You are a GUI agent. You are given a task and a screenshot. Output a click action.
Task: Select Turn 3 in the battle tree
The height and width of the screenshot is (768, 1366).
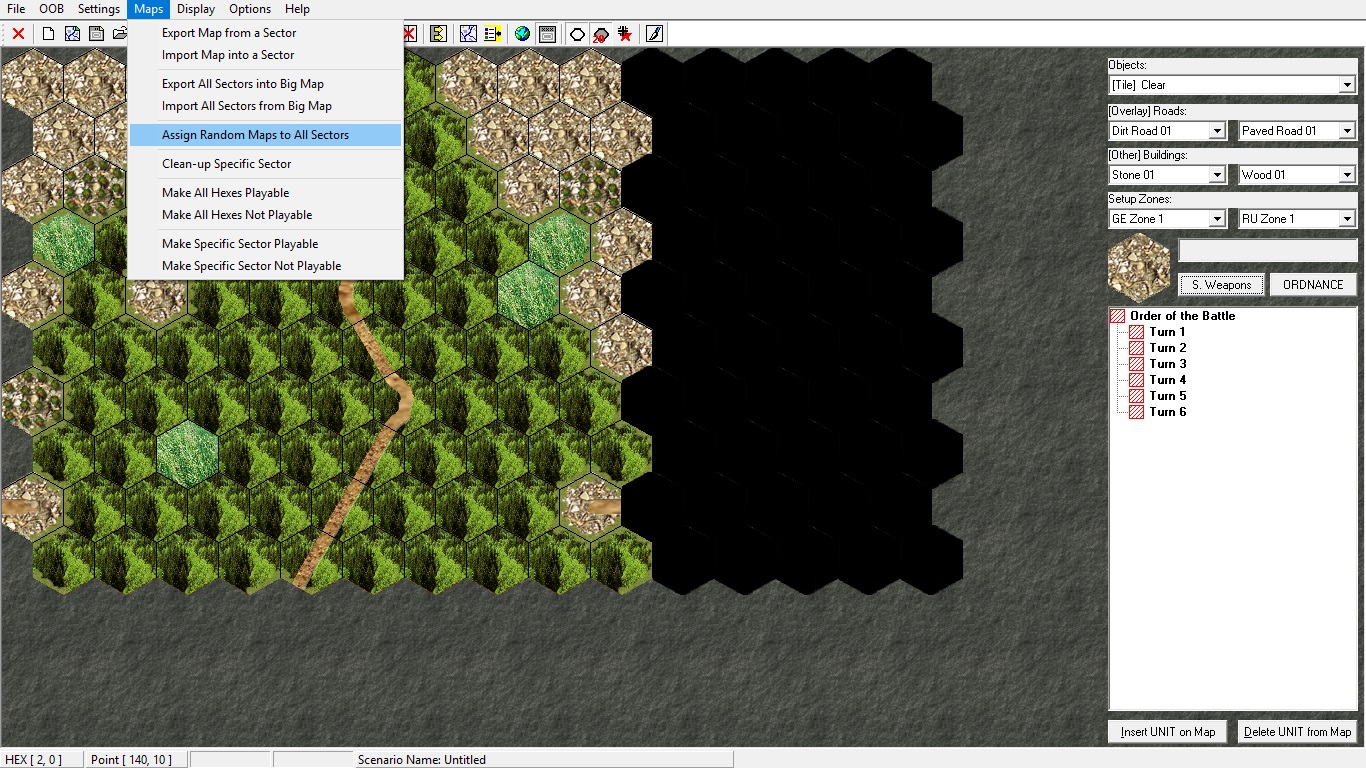point(1167,364)
